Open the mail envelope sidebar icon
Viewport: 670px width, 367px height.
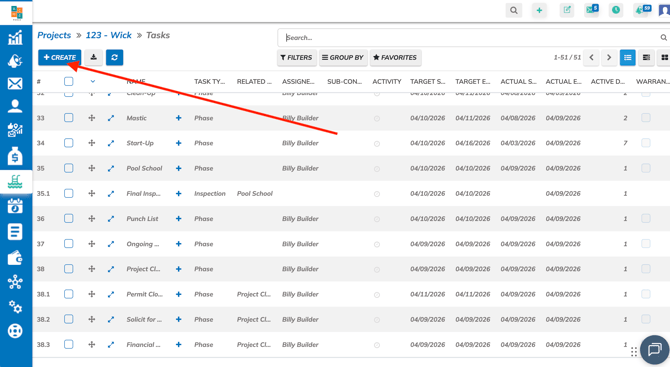pyautogui.click(x=15, y=83)
